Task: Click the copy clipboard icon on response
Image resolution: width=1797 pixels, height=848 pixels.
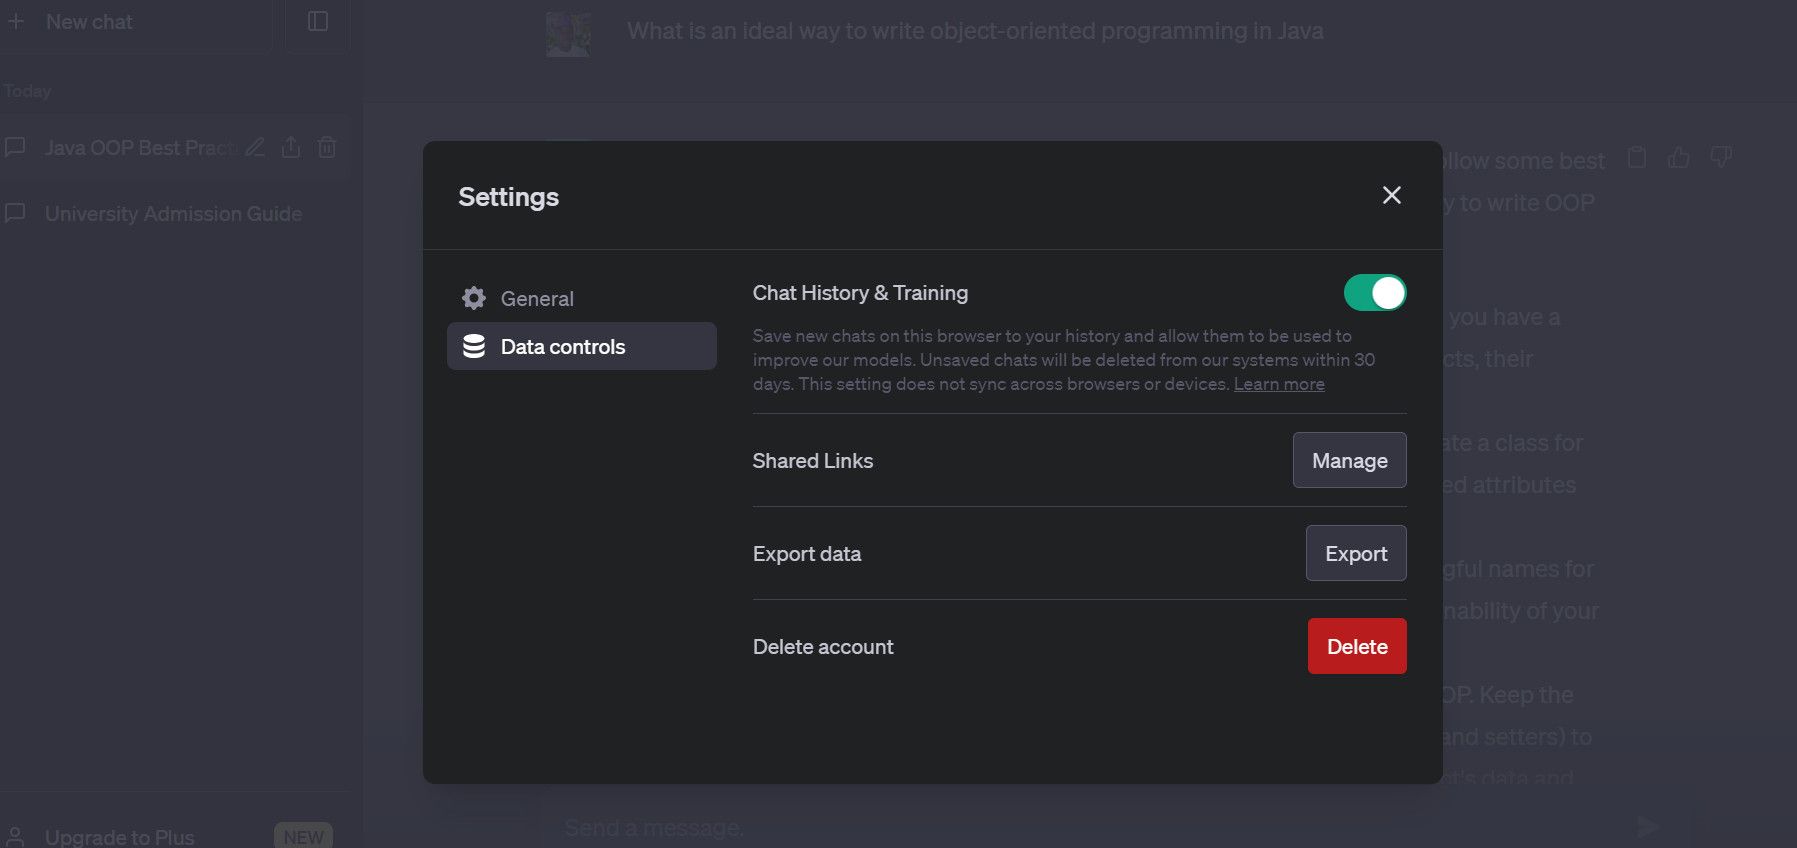Action: click(x=1637, y=158)
